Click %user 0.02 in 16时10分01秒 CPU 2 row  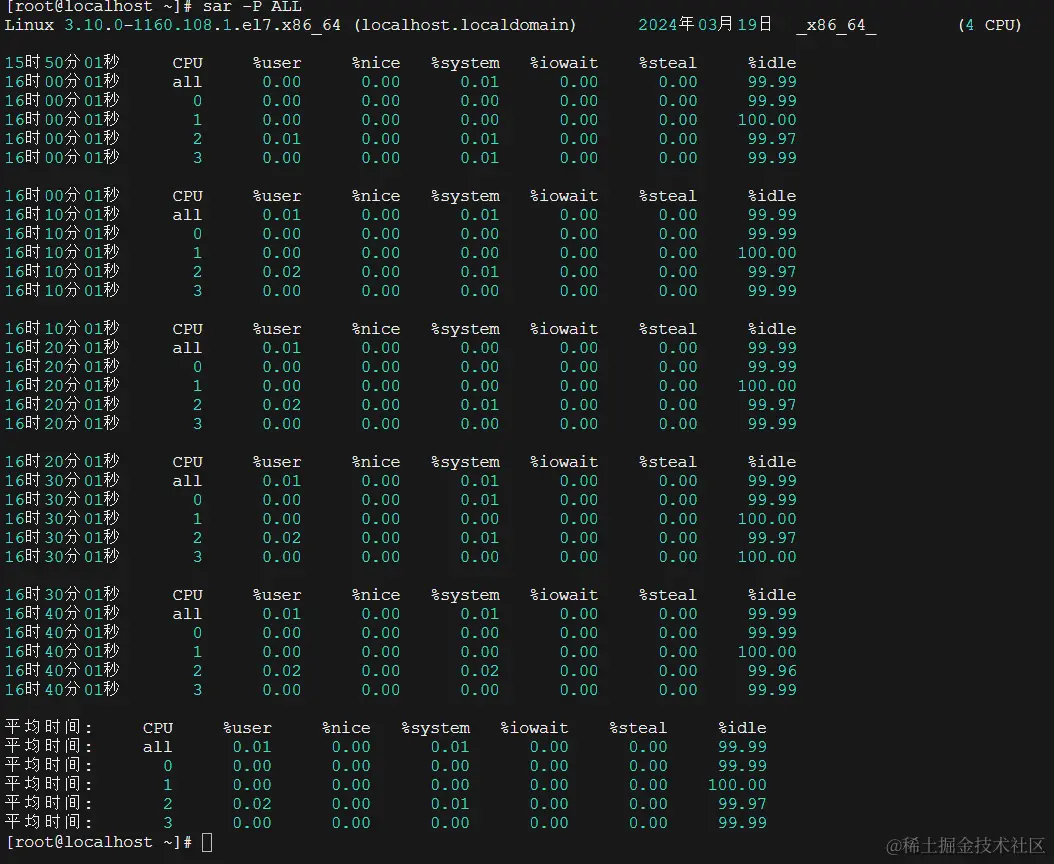tap(282, 272)
